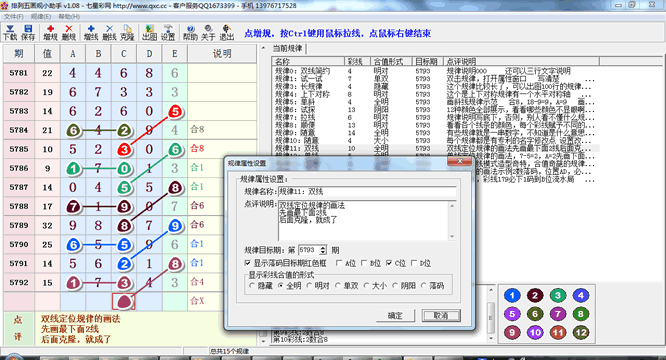This screenshot has width=666, height=360.
Task: Click the red-framed target cell in column C
Action: (124, 301)
